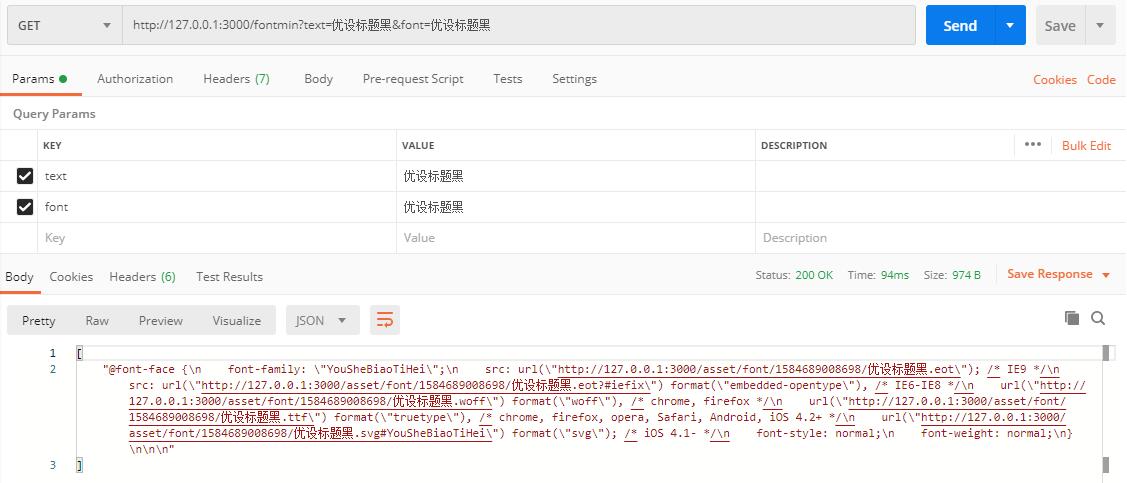1127x483 pixels.
Task: Expand the Save button dropdown arrow
Action: (1100, 26)
